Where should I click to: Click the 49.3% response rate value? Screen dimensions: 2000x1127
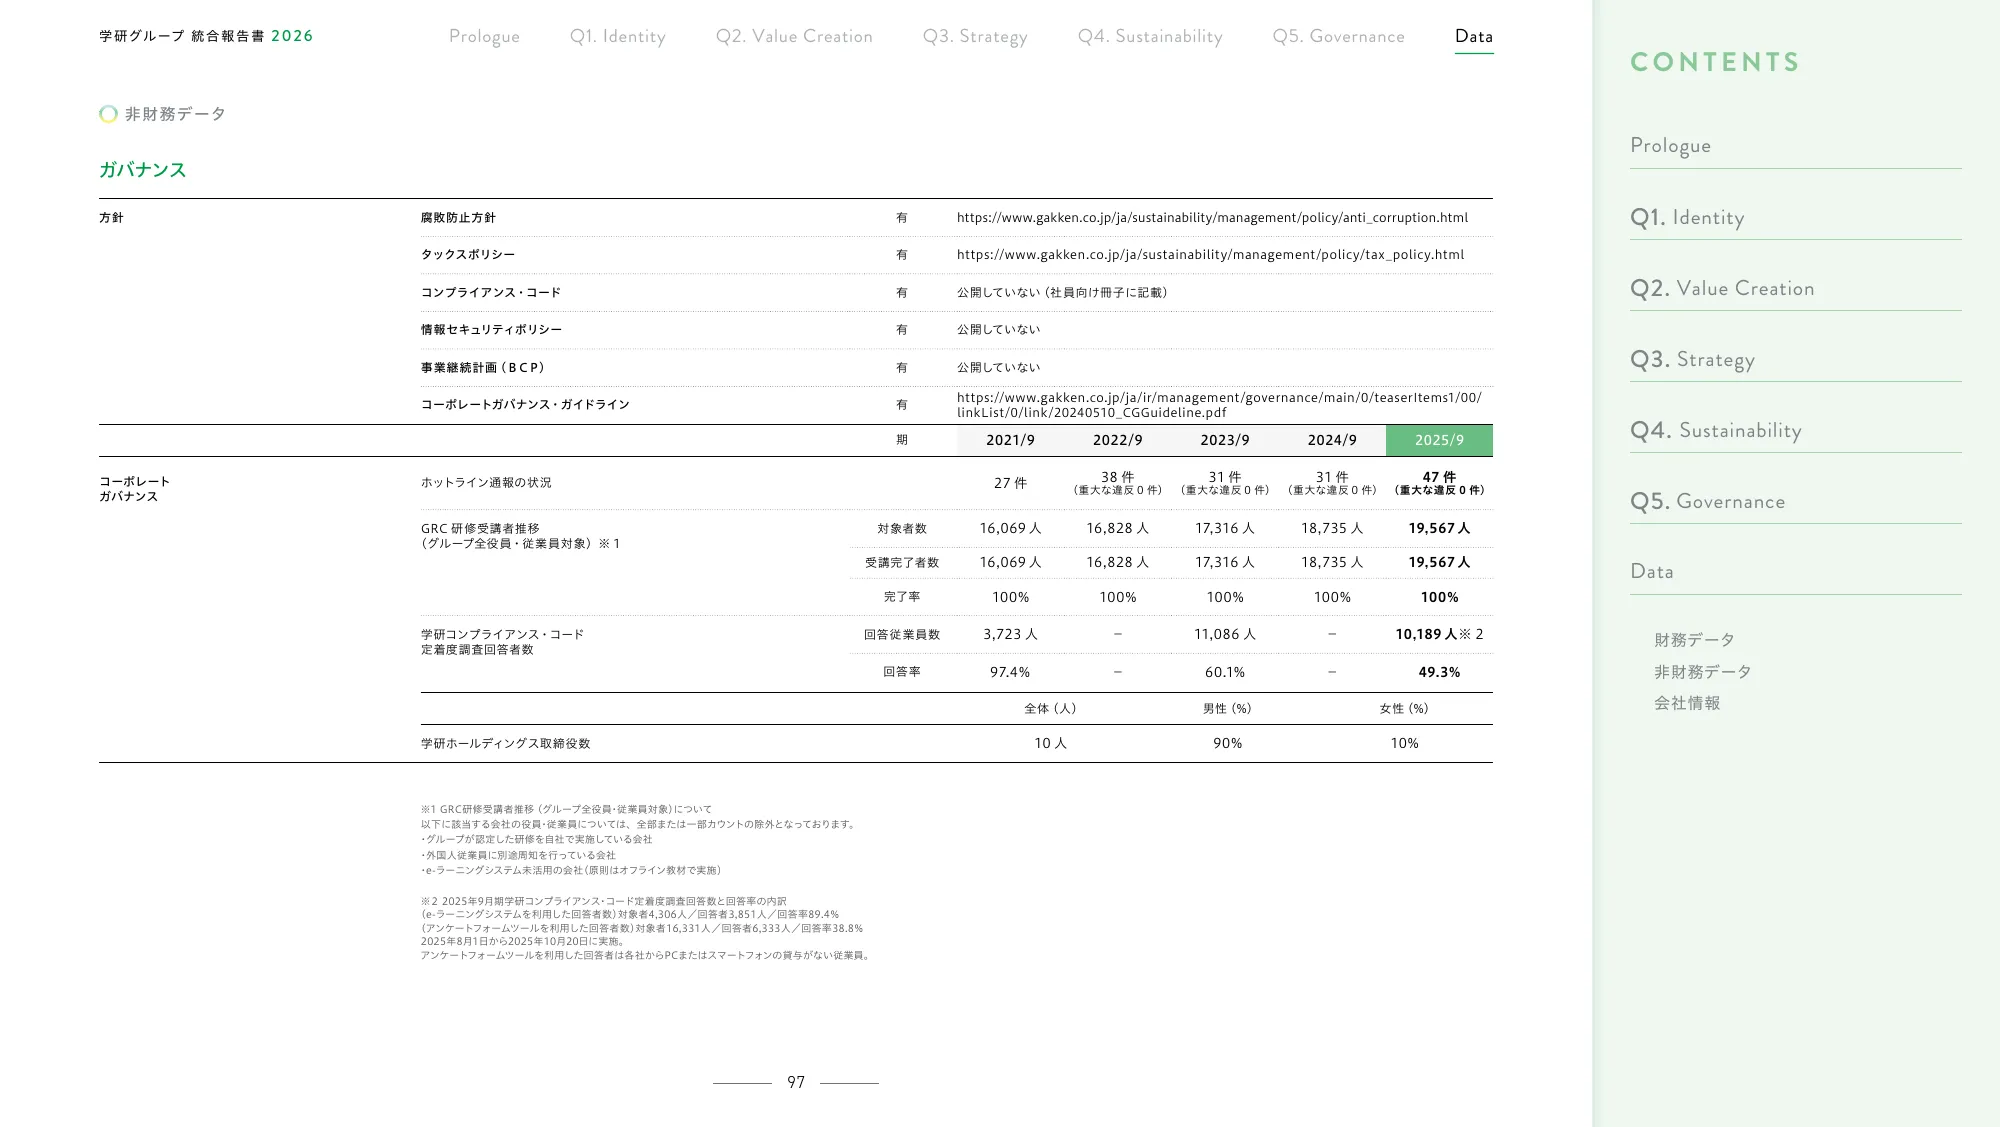click(x=1439, y=672)
